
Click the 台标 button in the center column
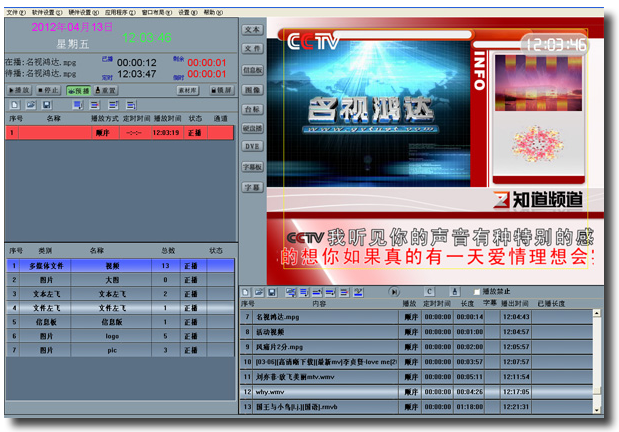coord(252,109)
